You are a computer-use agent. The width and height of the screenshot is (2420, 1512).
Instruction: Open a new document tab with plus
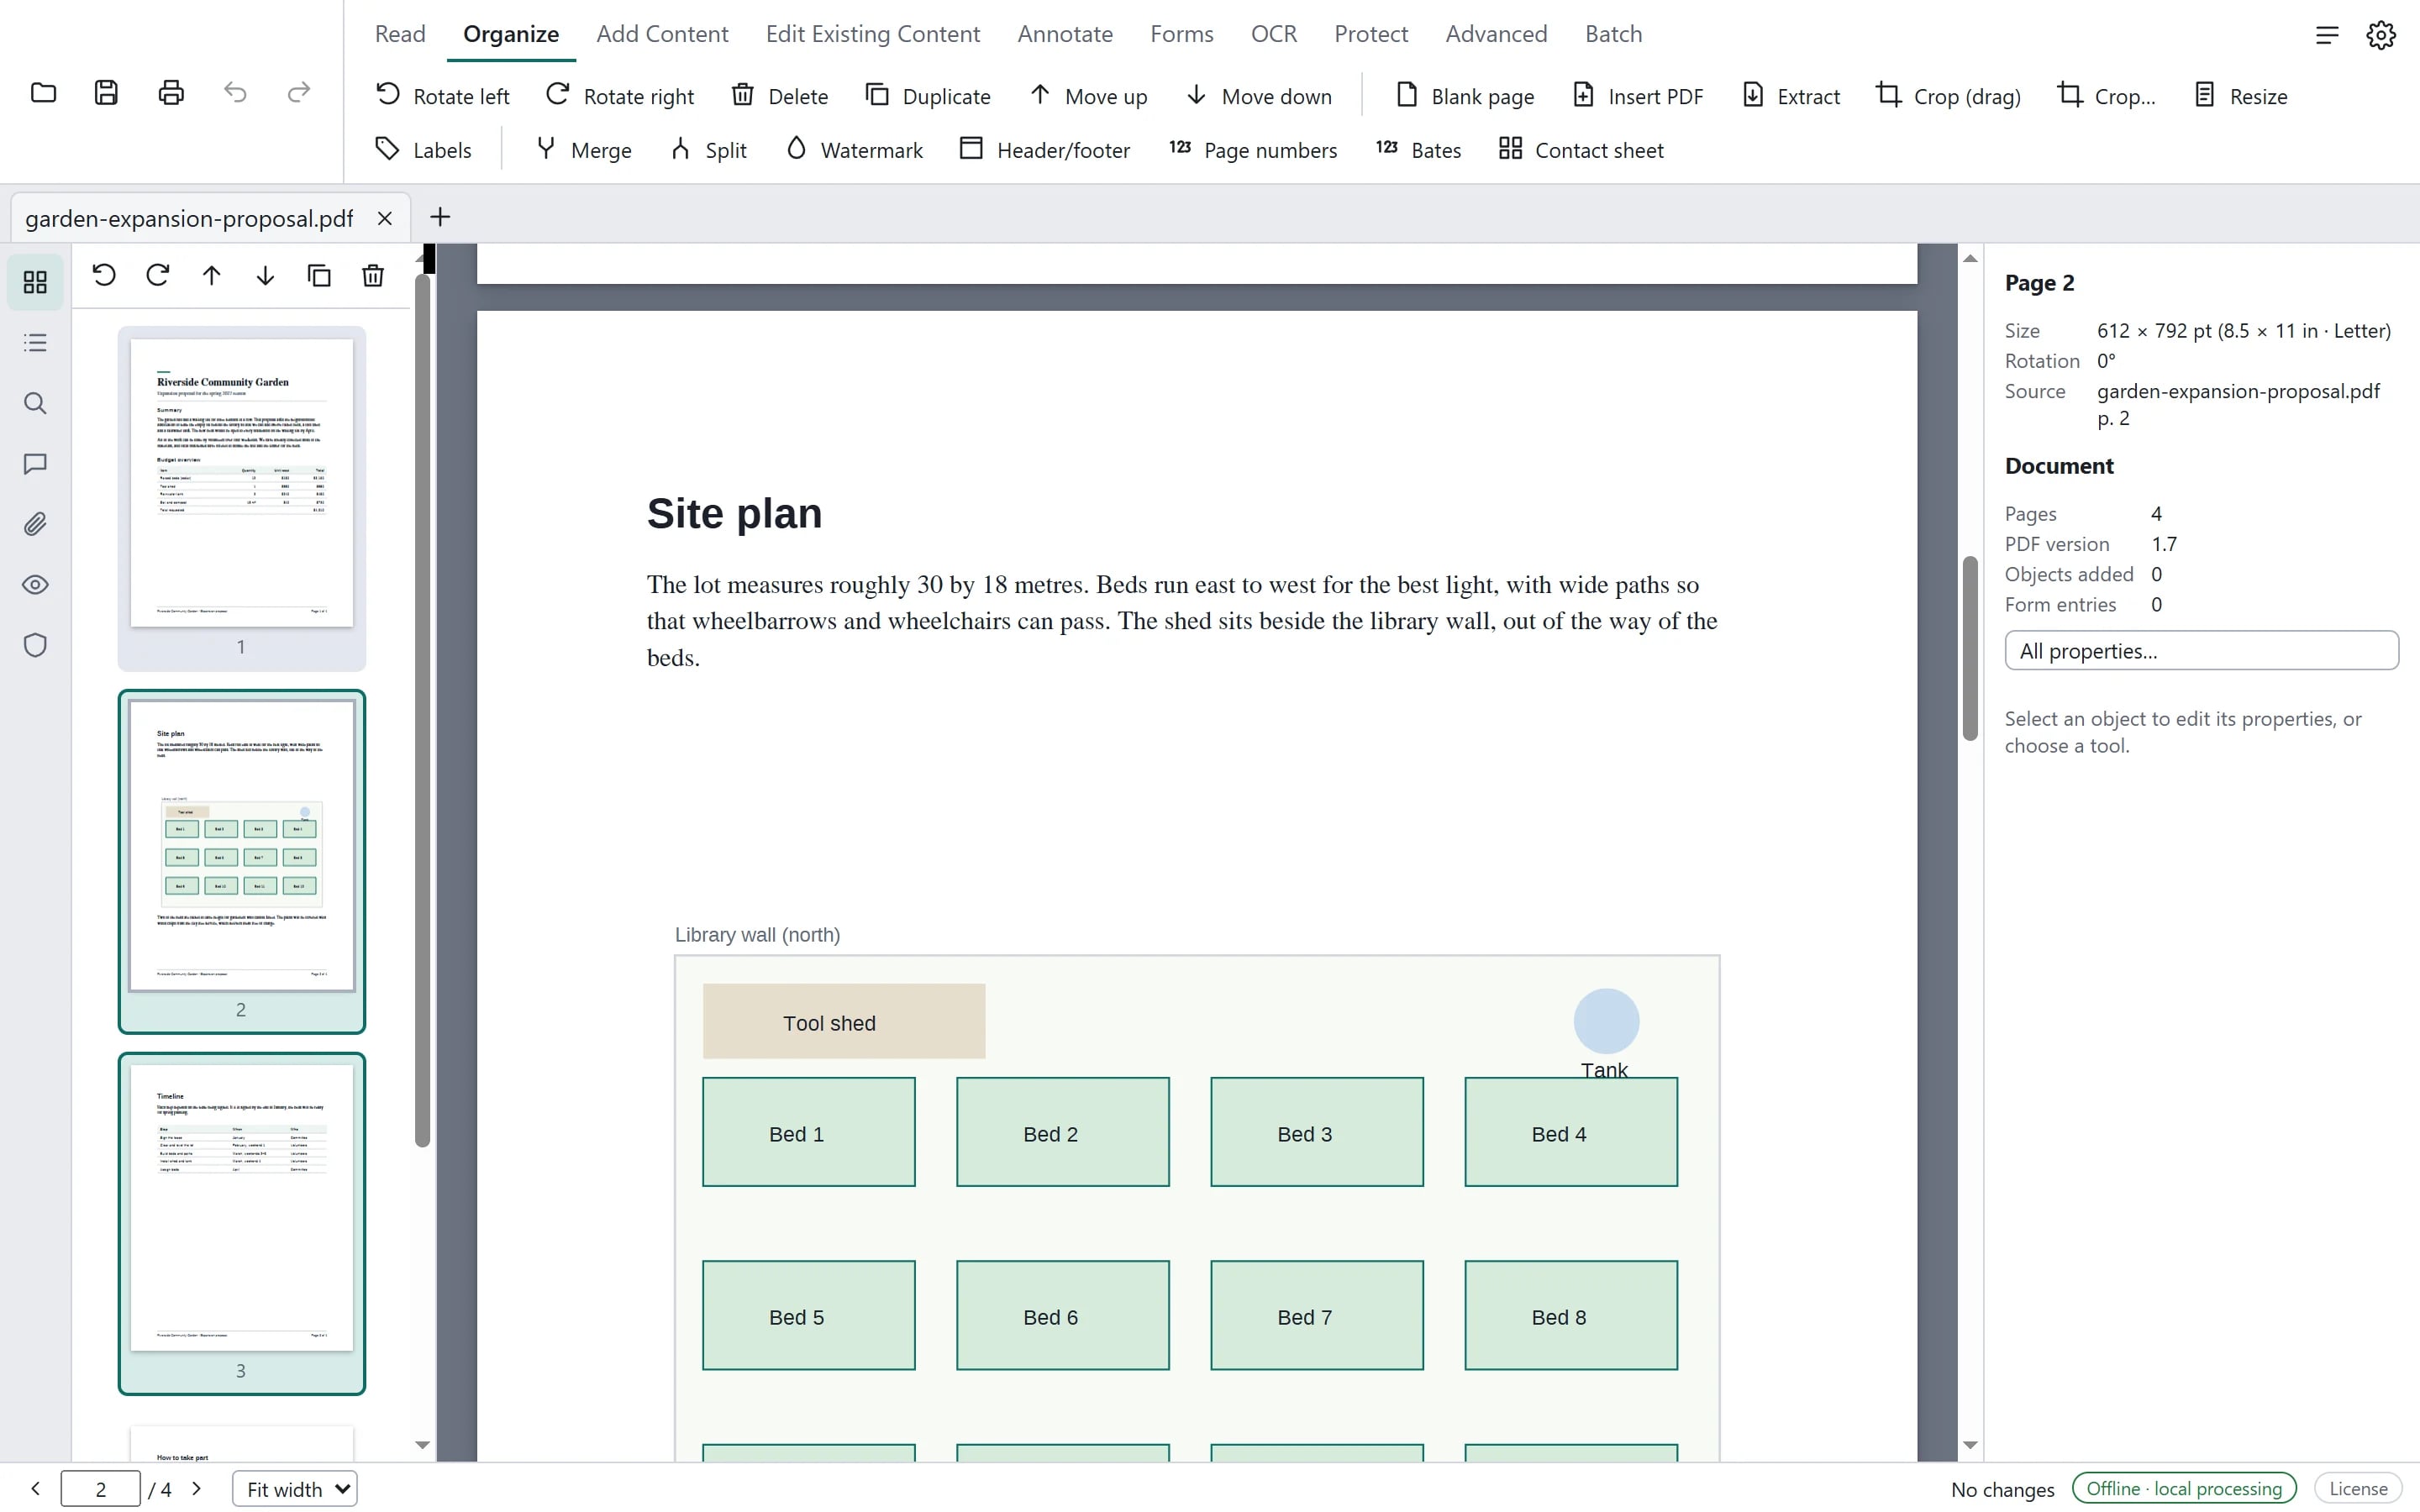tap(440, 217)
